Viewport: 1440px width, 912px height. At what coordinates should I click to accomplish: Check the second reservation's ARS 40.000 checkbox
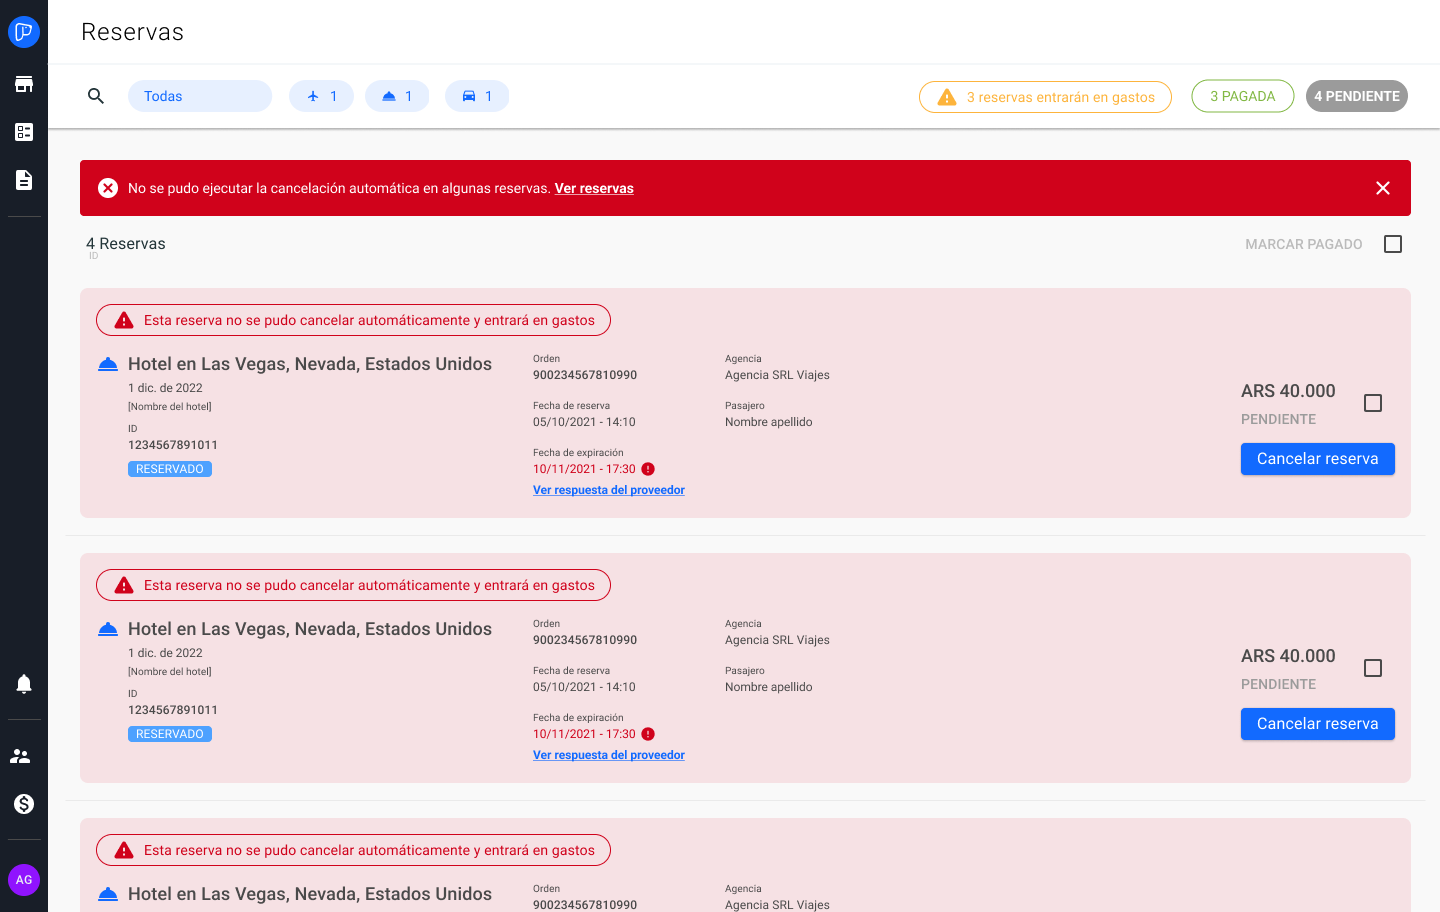click(1373, 668)
